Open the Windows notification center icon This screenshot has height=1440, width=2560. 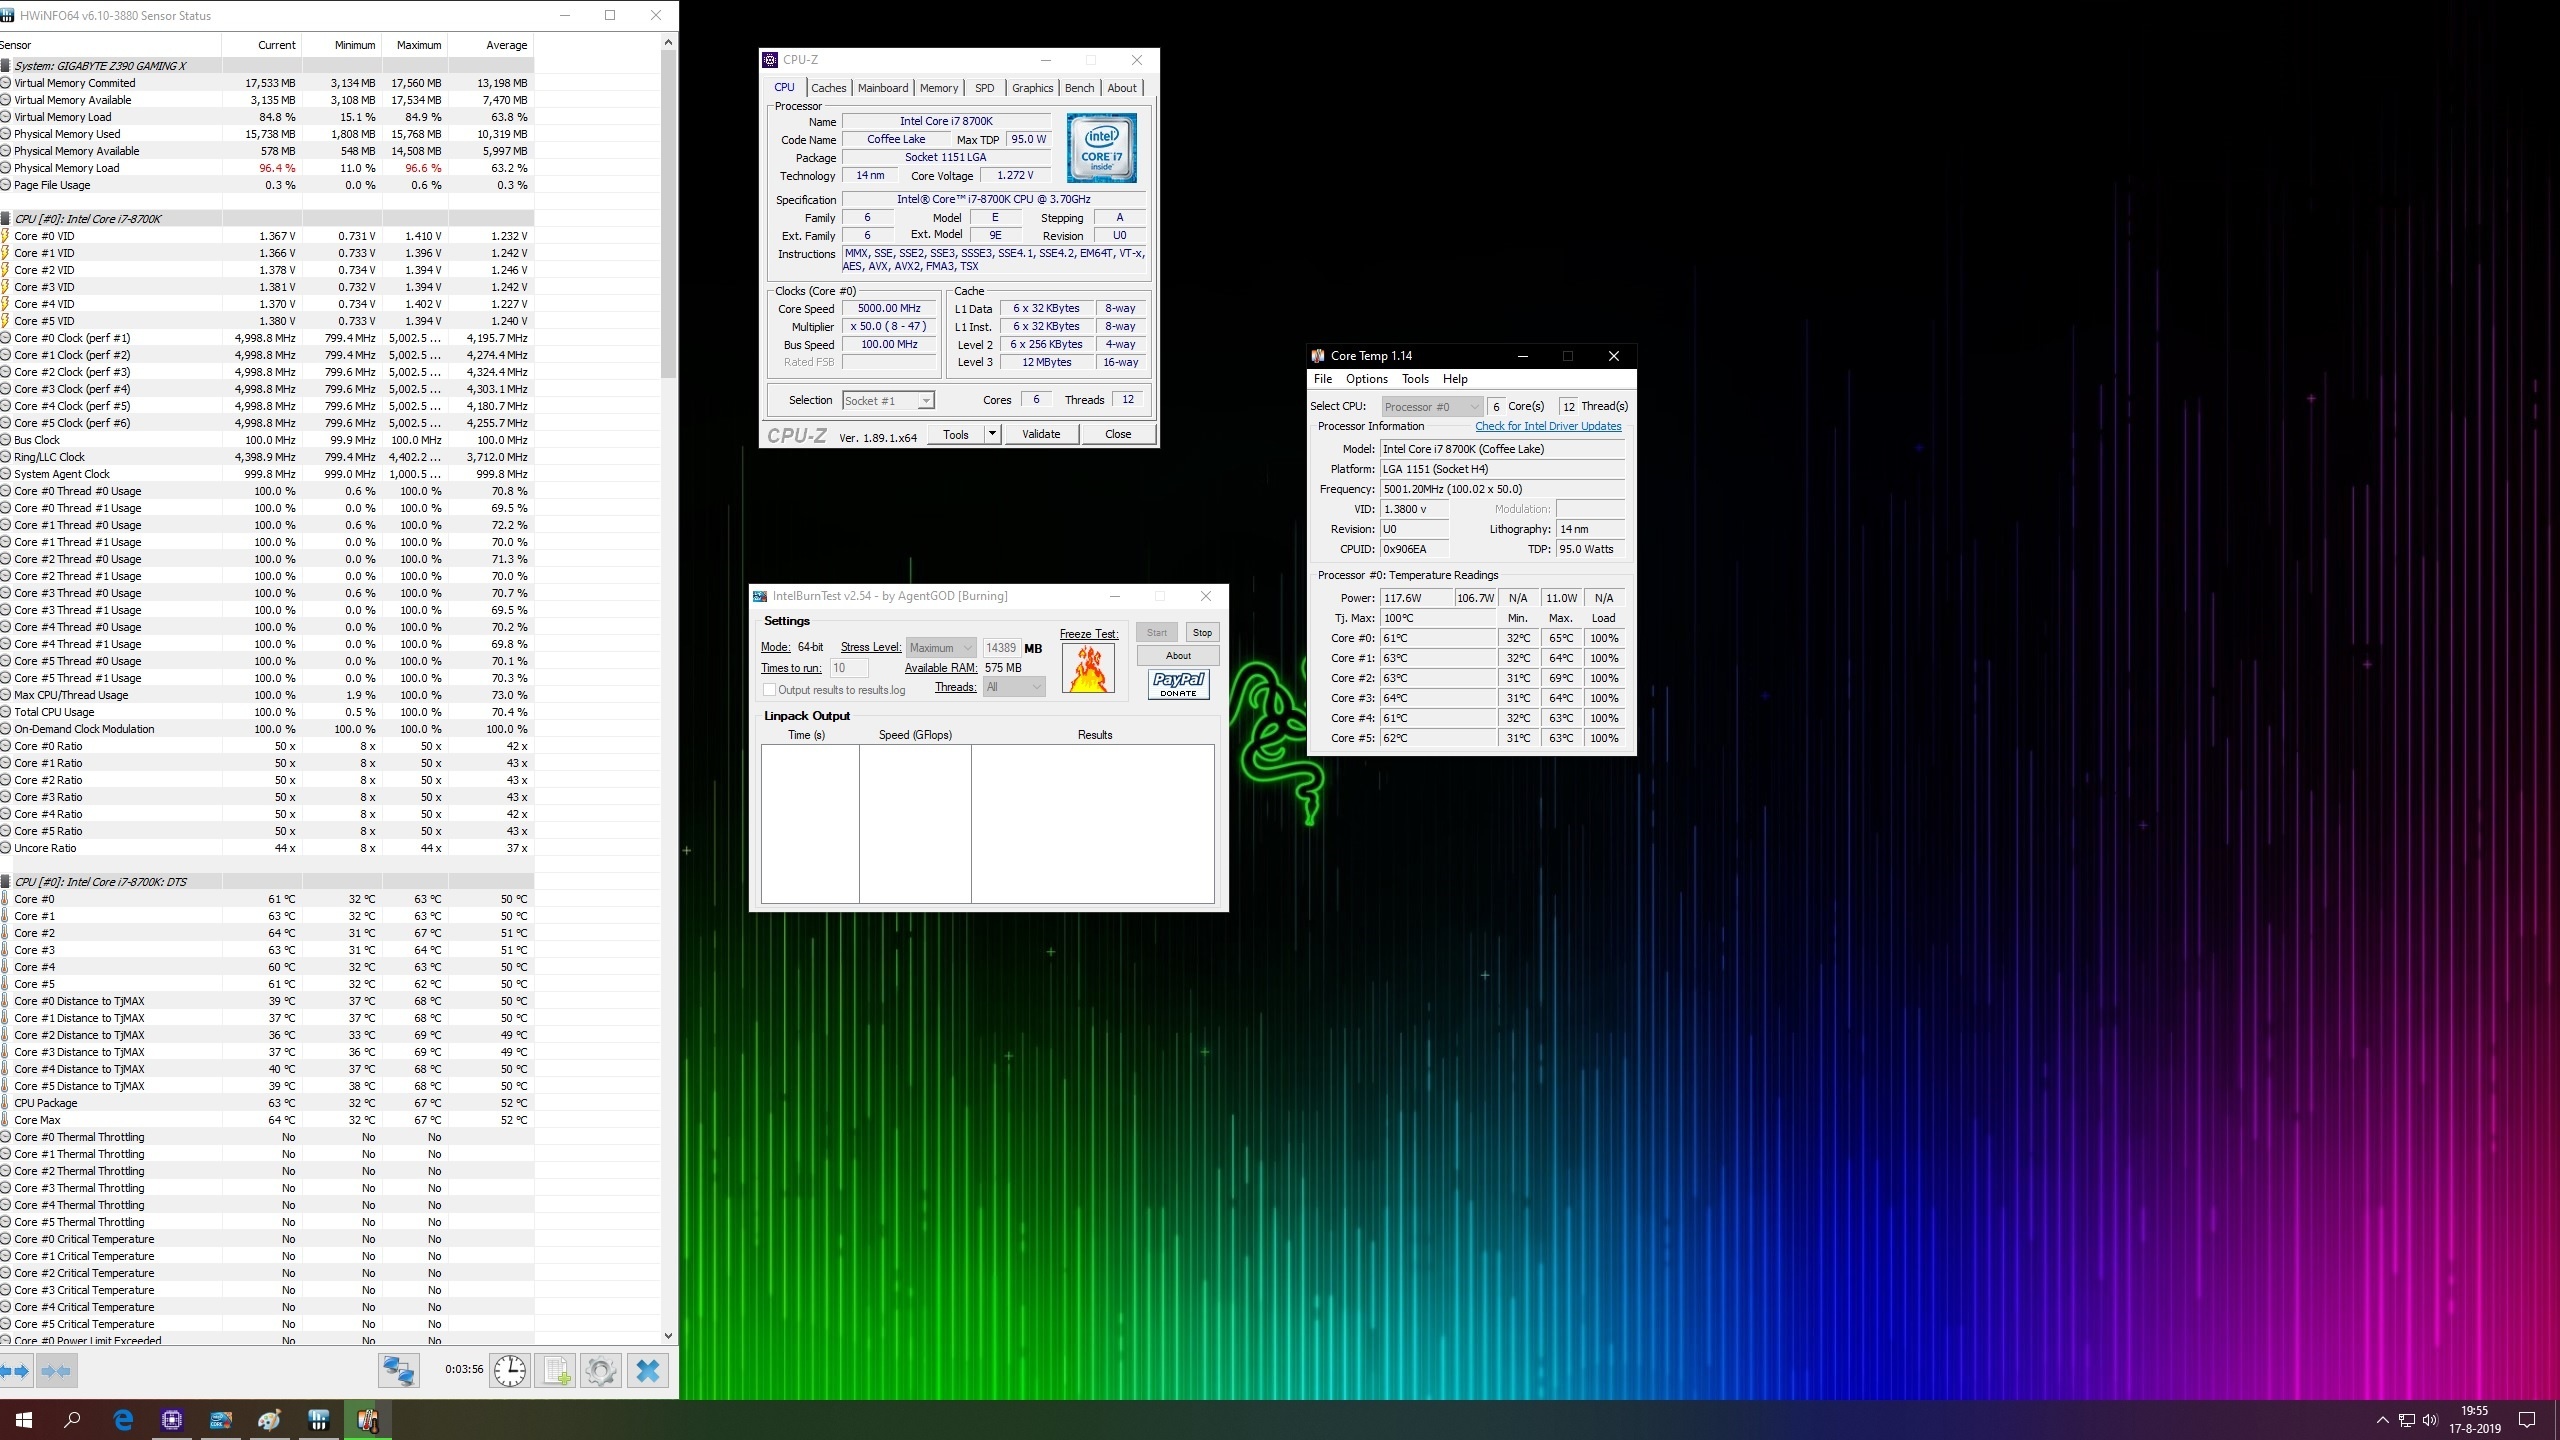pyautogui.click(x=2527, y=1420)
